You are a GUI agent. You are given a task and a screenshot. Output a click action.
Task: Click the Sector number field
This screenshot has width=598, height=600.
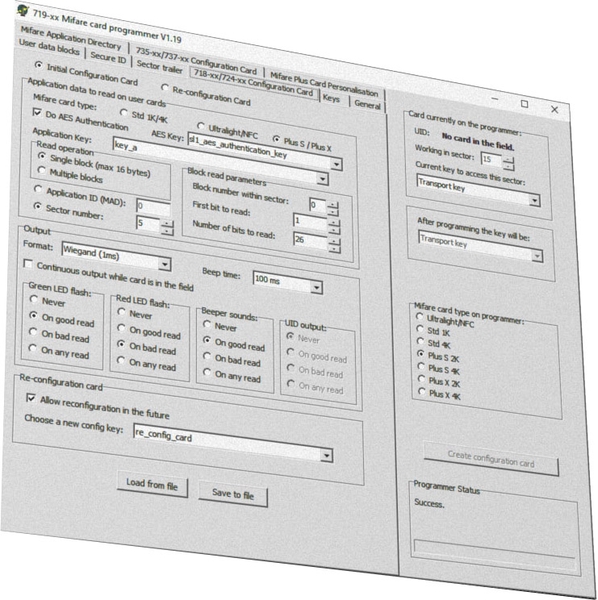(148, 224)
